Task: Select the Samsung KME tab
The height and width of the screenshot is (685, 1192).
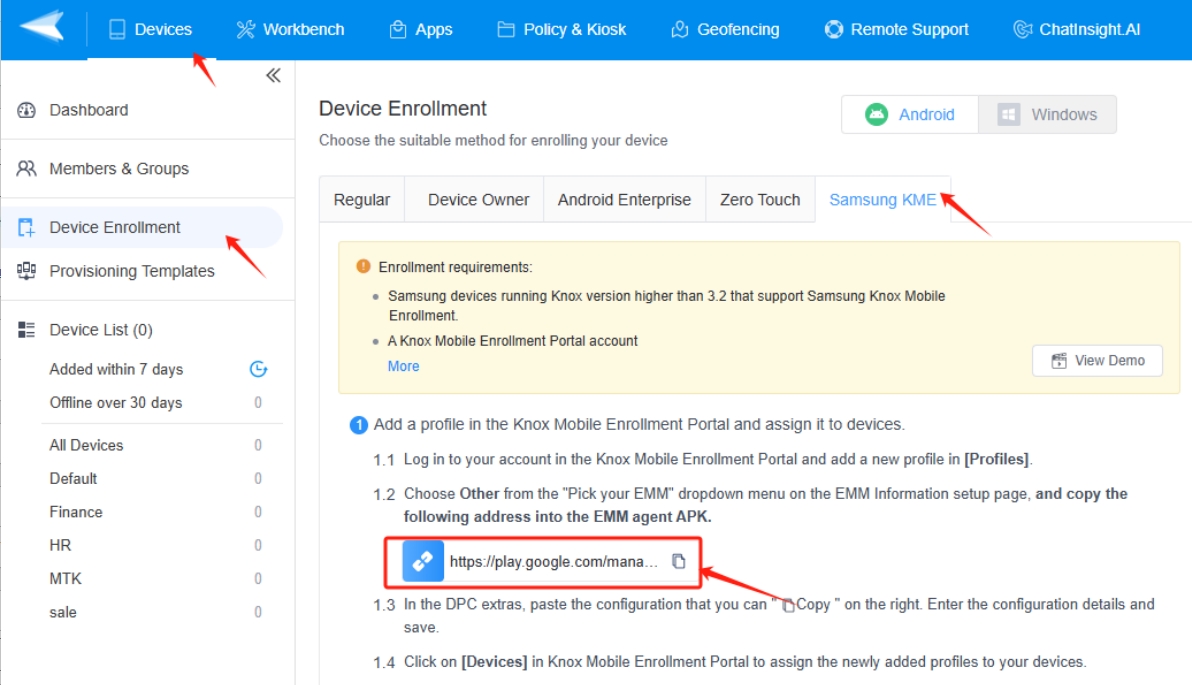Action: click(x=883, y=200)
